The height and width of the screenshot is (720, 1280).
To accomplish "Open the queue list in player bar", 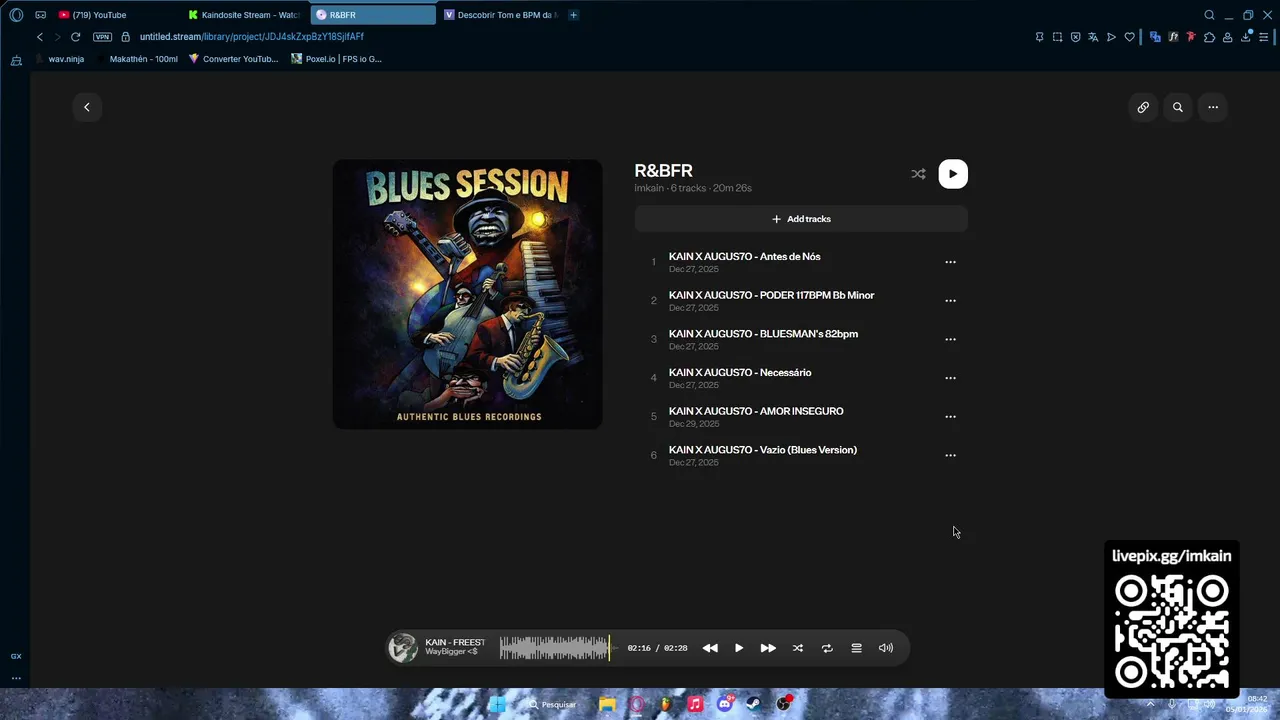I will pyautogui.click(x=856, y=648).
